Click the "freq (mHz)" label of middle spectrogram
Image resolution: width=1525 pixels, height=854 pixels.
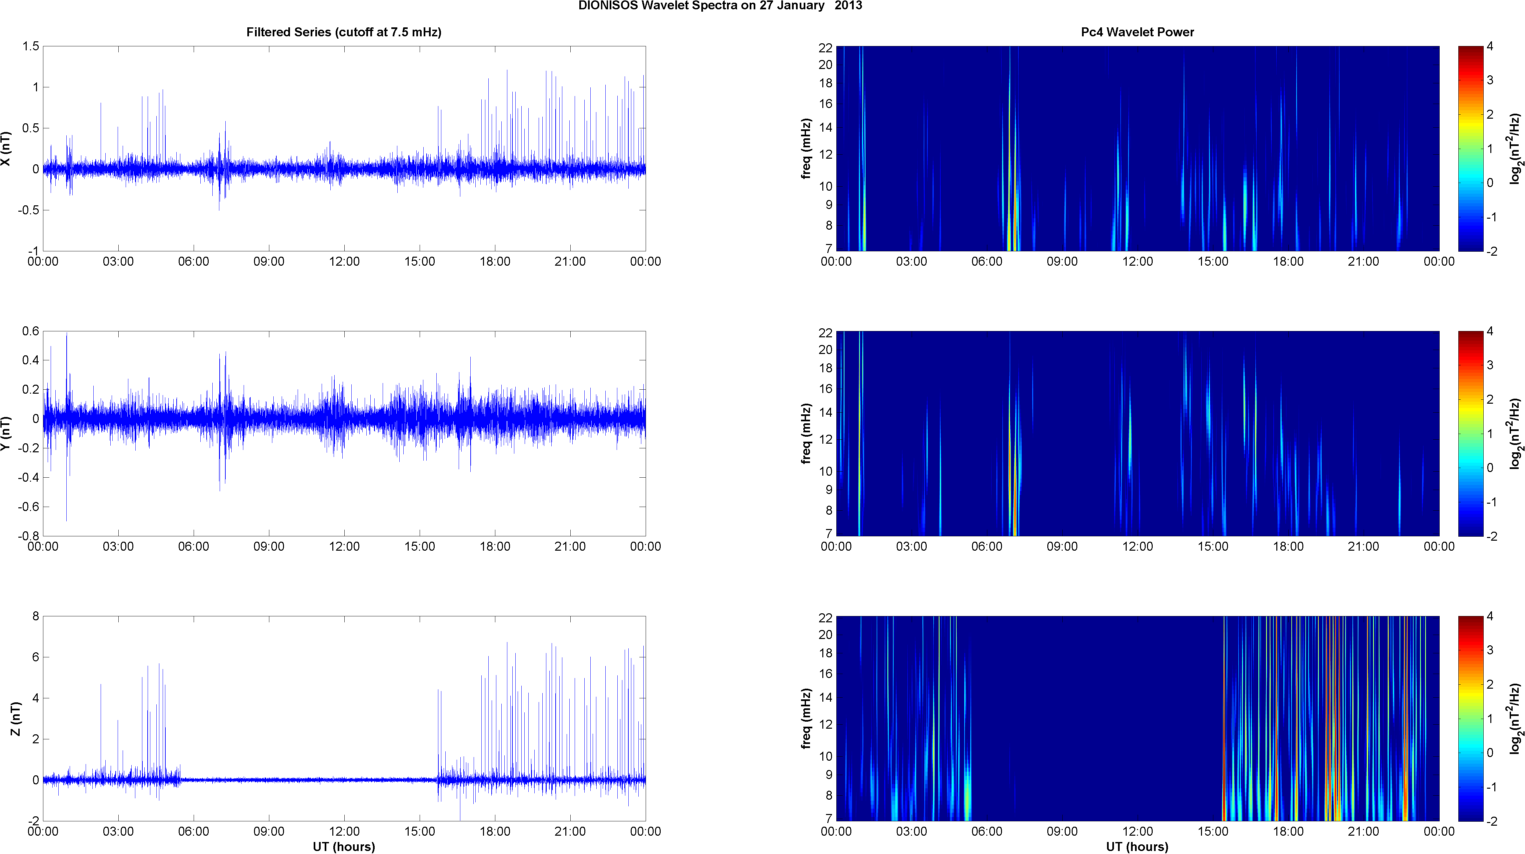806,434
